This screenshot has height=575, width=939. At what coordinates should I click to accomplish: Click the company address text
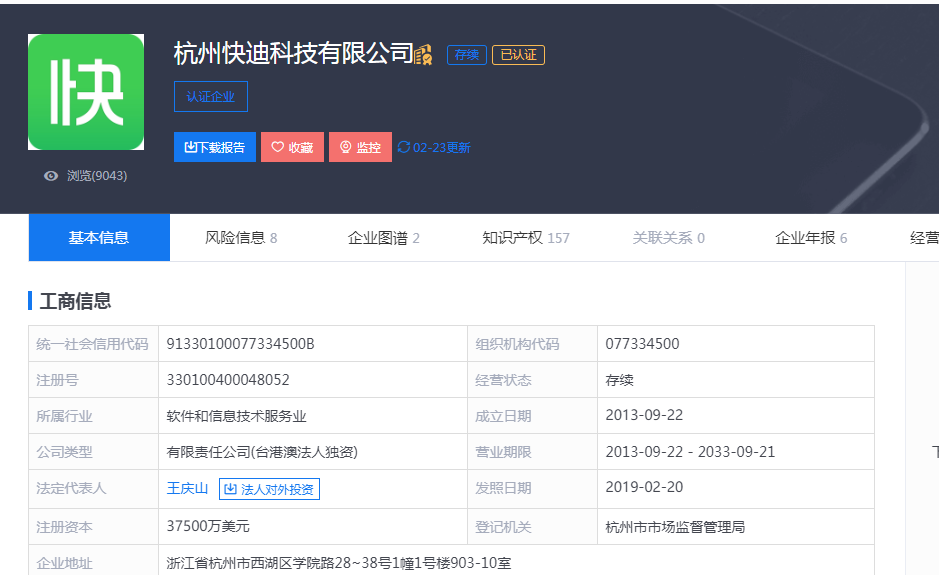coord(338,563)
